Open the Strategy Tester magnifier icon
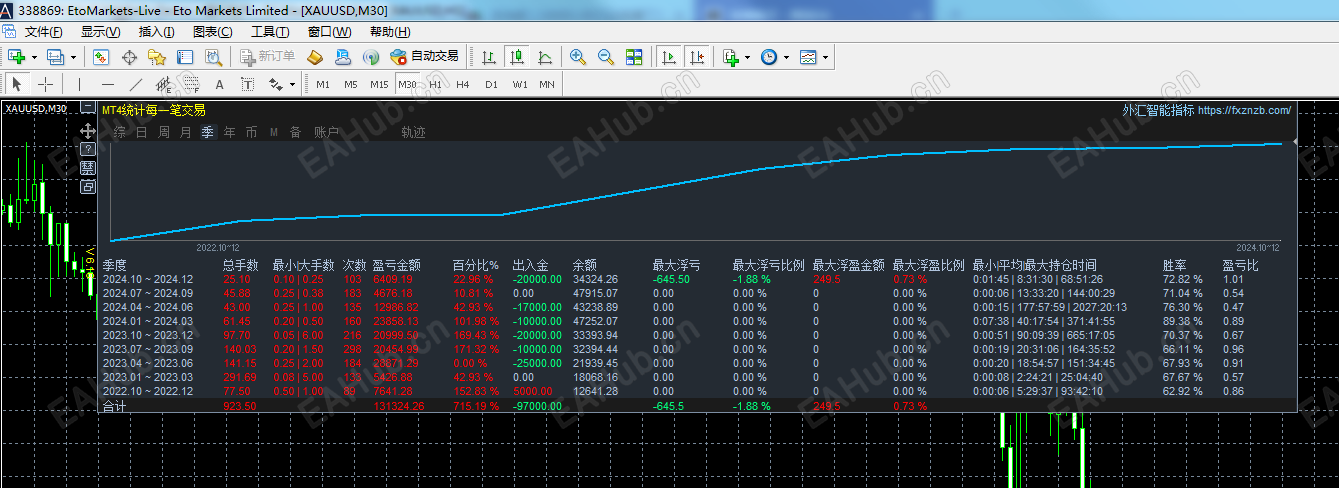Viewport: 1339px width, 488px height. [x=213, y=57]
